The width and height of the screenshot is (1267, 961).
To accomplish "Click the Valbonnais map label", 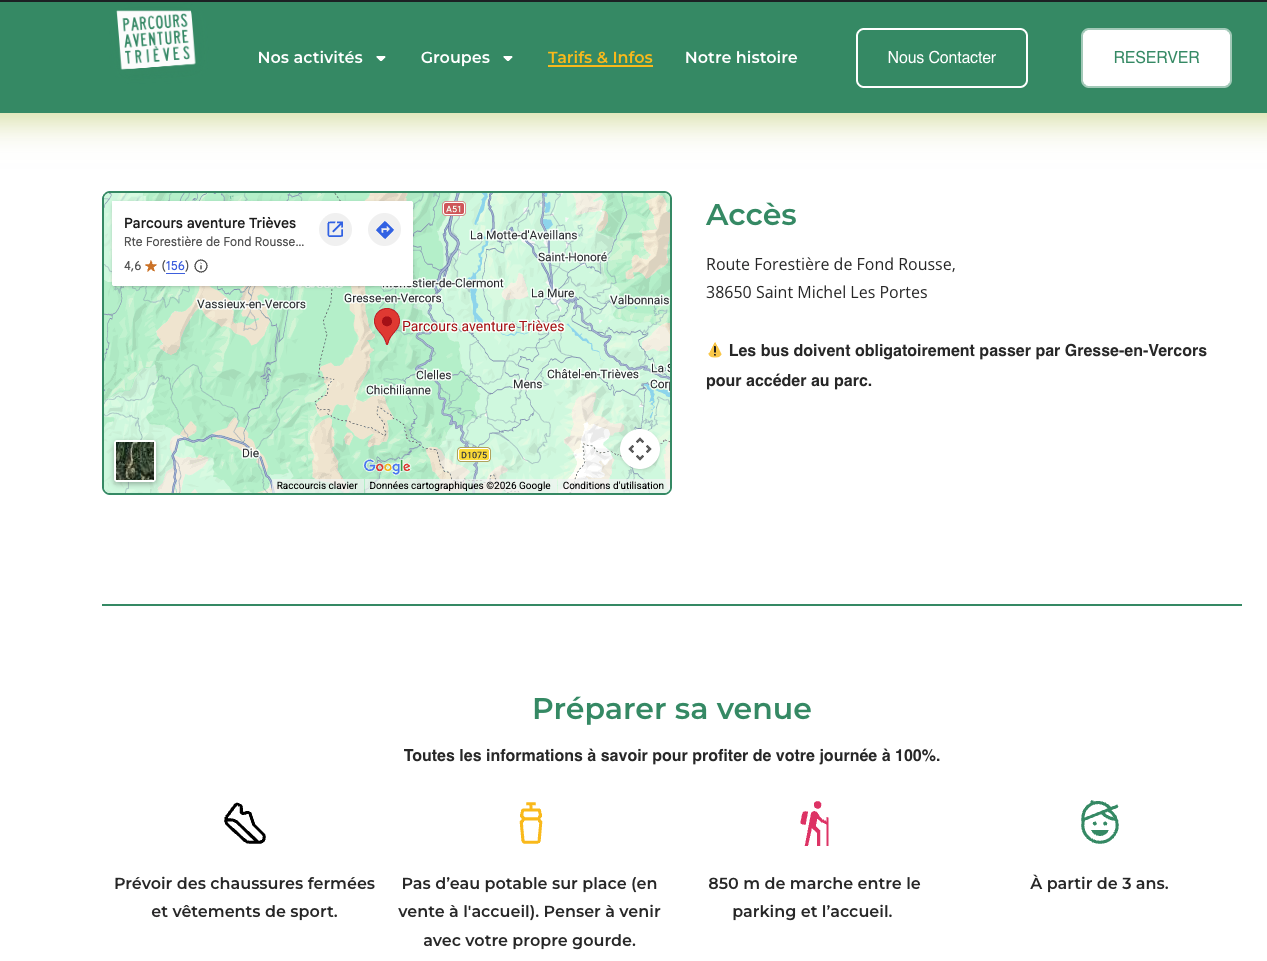I will click(639, 300).
